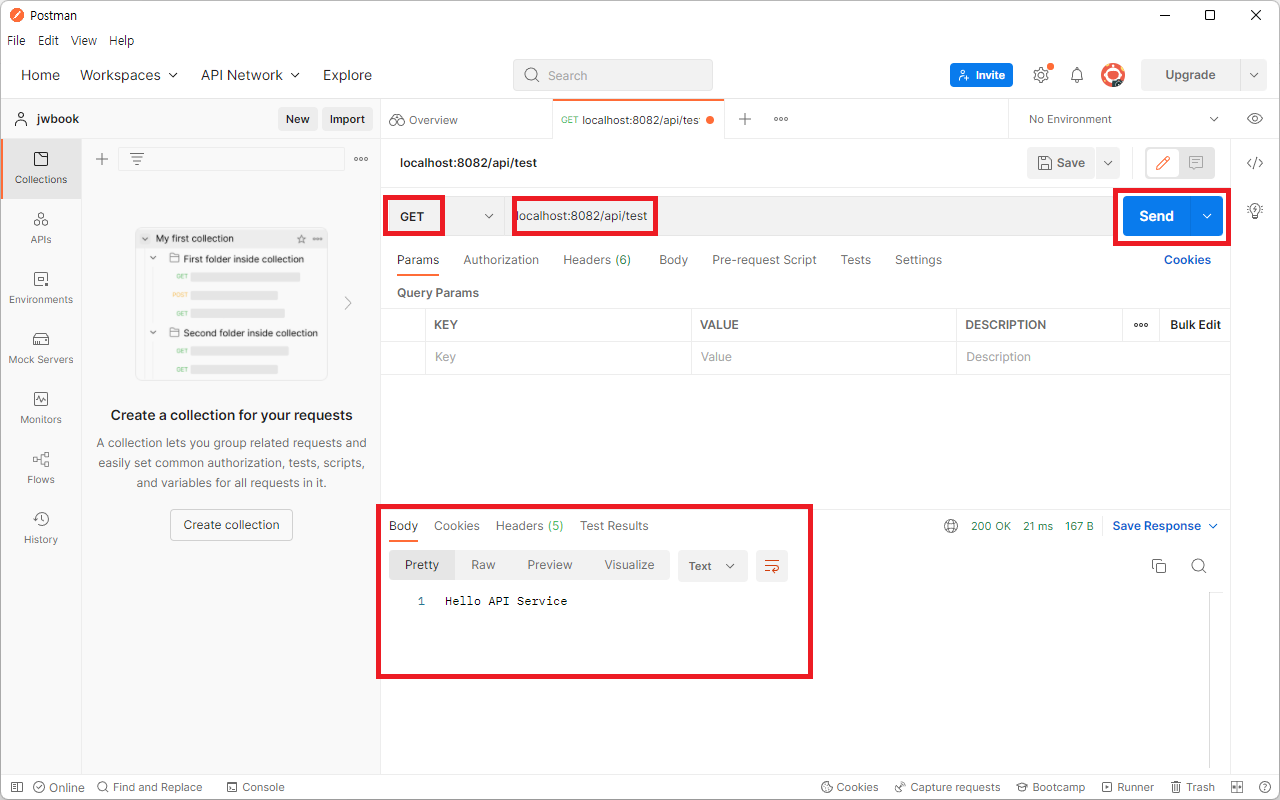The image size is (1280, 800).
Task: Open the notifications bell
Action: [1077, 75]
